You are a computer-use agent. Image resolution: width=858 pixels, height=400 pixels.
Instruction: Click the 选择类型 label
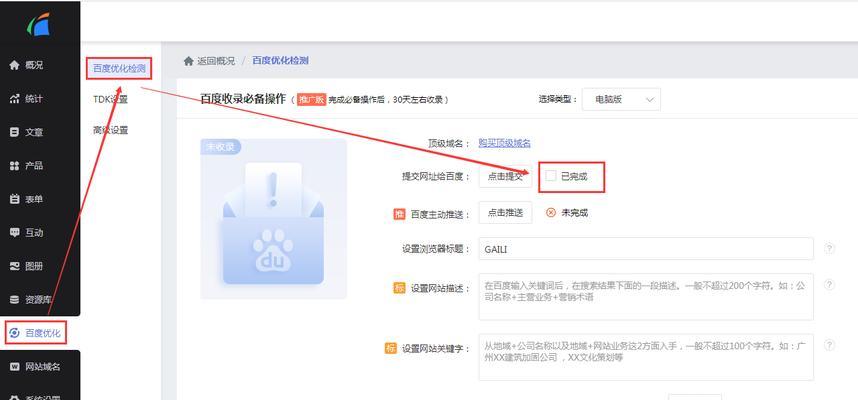(x=558, y=100)
